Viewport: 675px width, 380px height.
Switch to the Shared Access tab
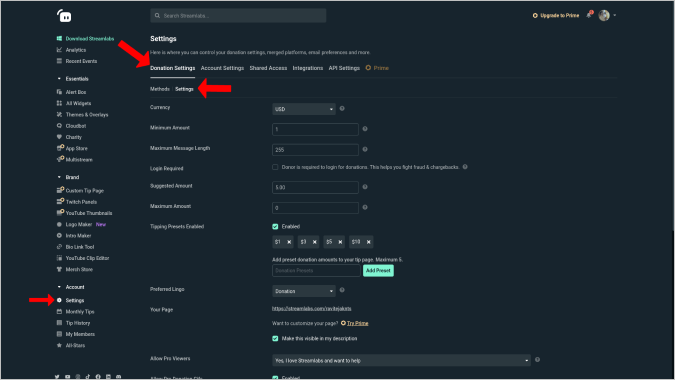pos(268,68)
